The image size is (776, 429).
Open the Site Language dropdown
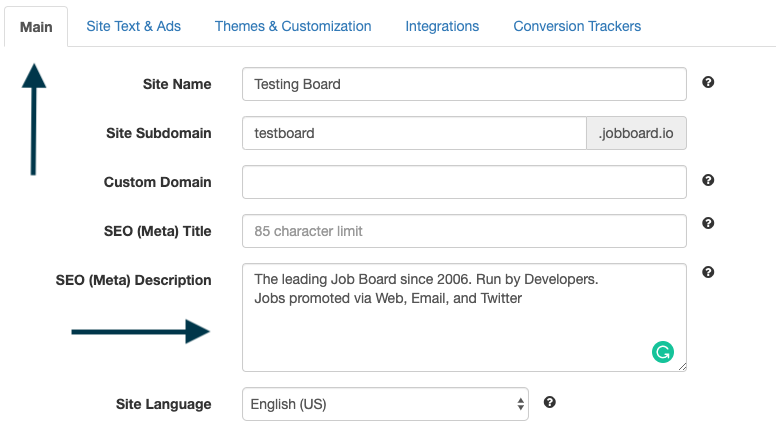tap(385, 404)
